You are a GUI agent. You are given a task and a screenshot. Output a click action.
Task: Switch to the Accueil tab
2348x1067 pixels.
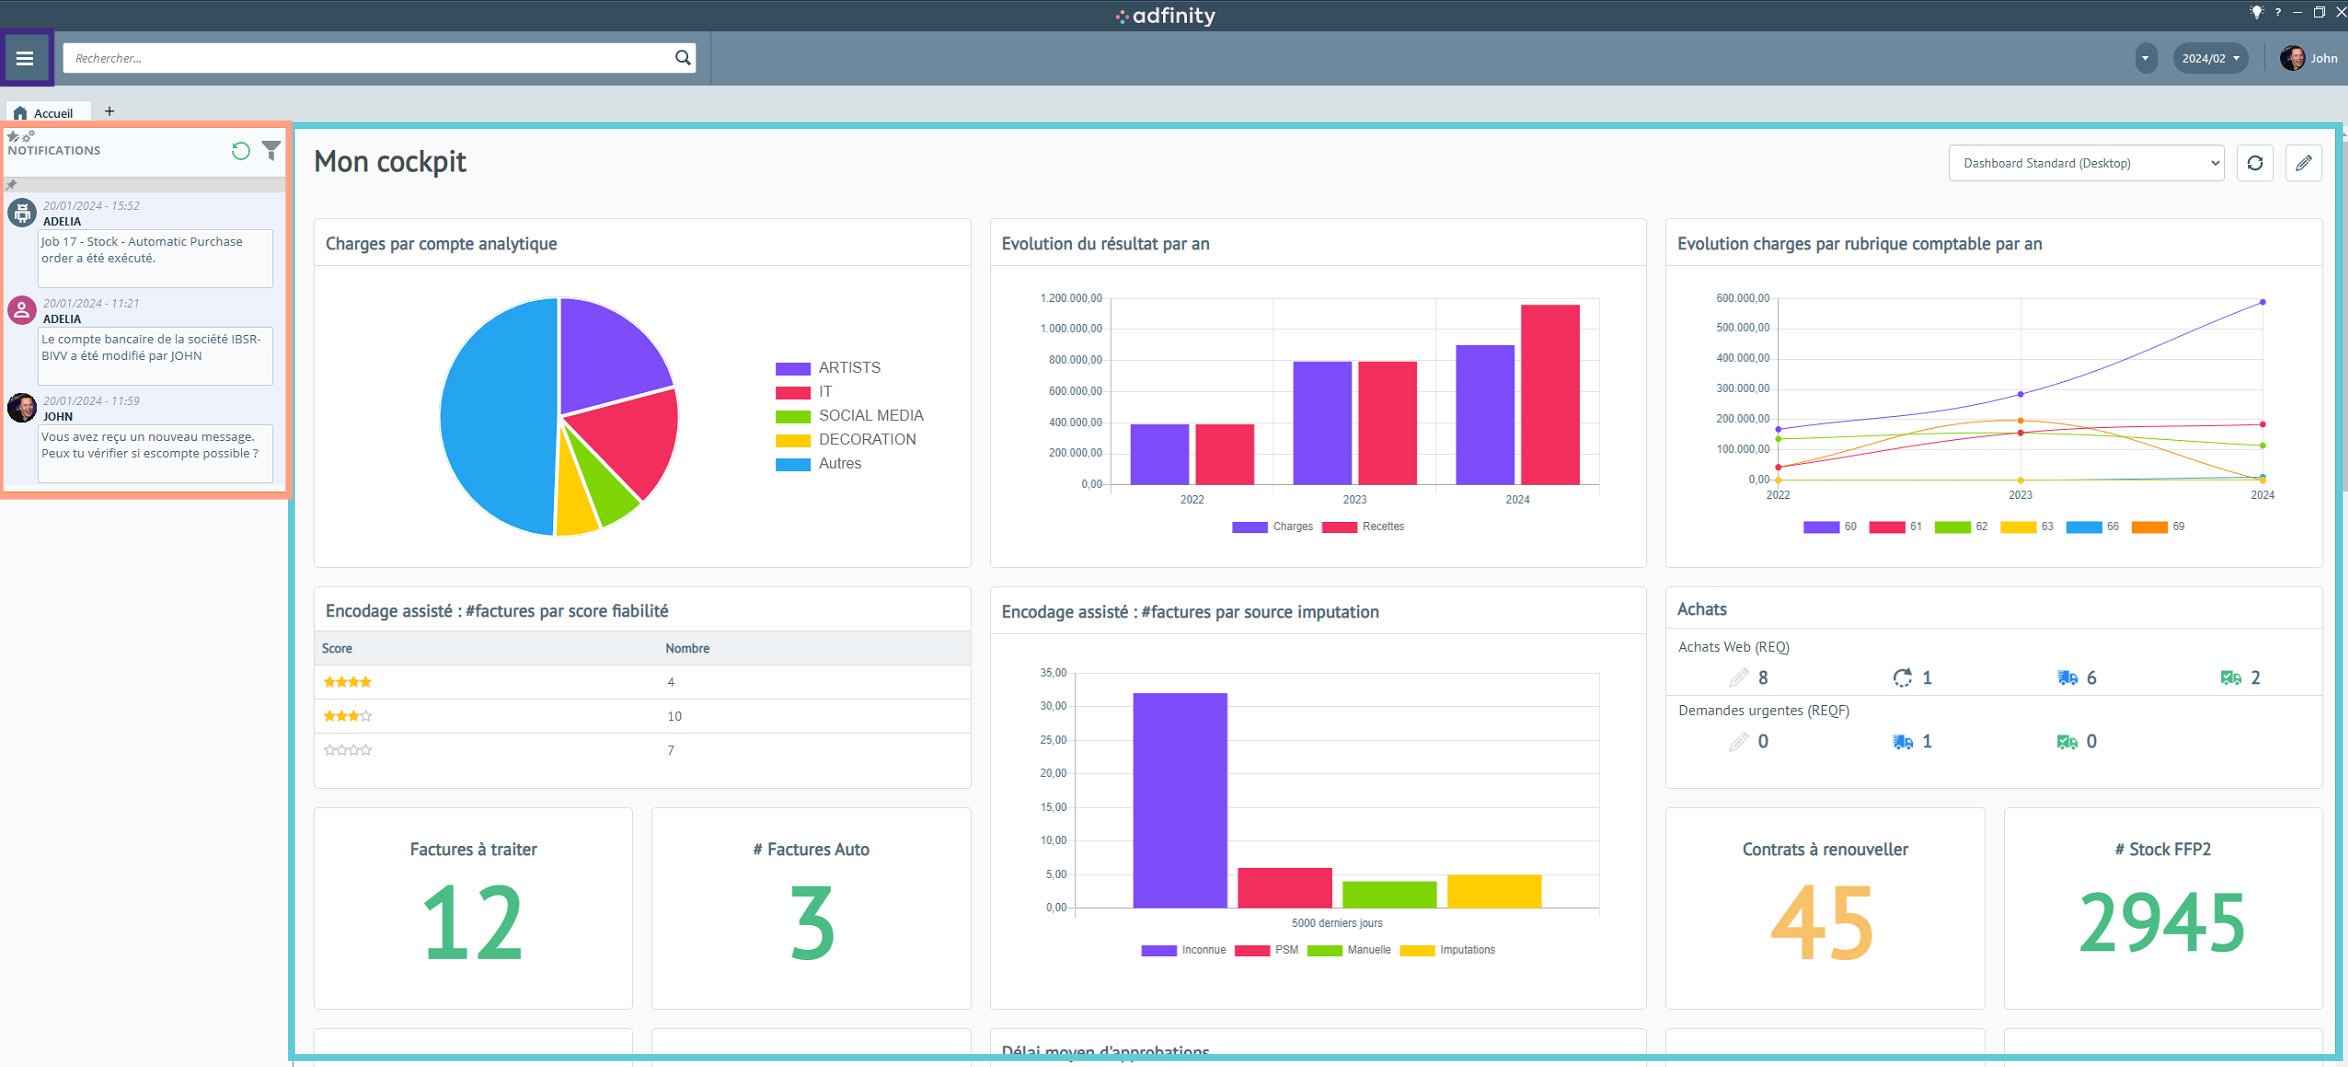(45, 113)
